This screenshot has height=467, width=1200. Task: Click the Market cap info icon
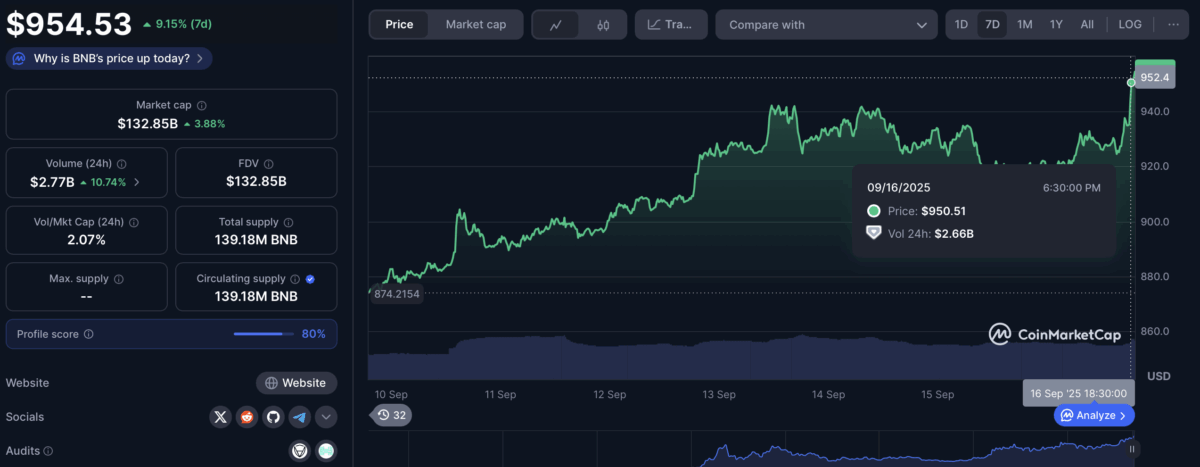(x=202, y=105)
